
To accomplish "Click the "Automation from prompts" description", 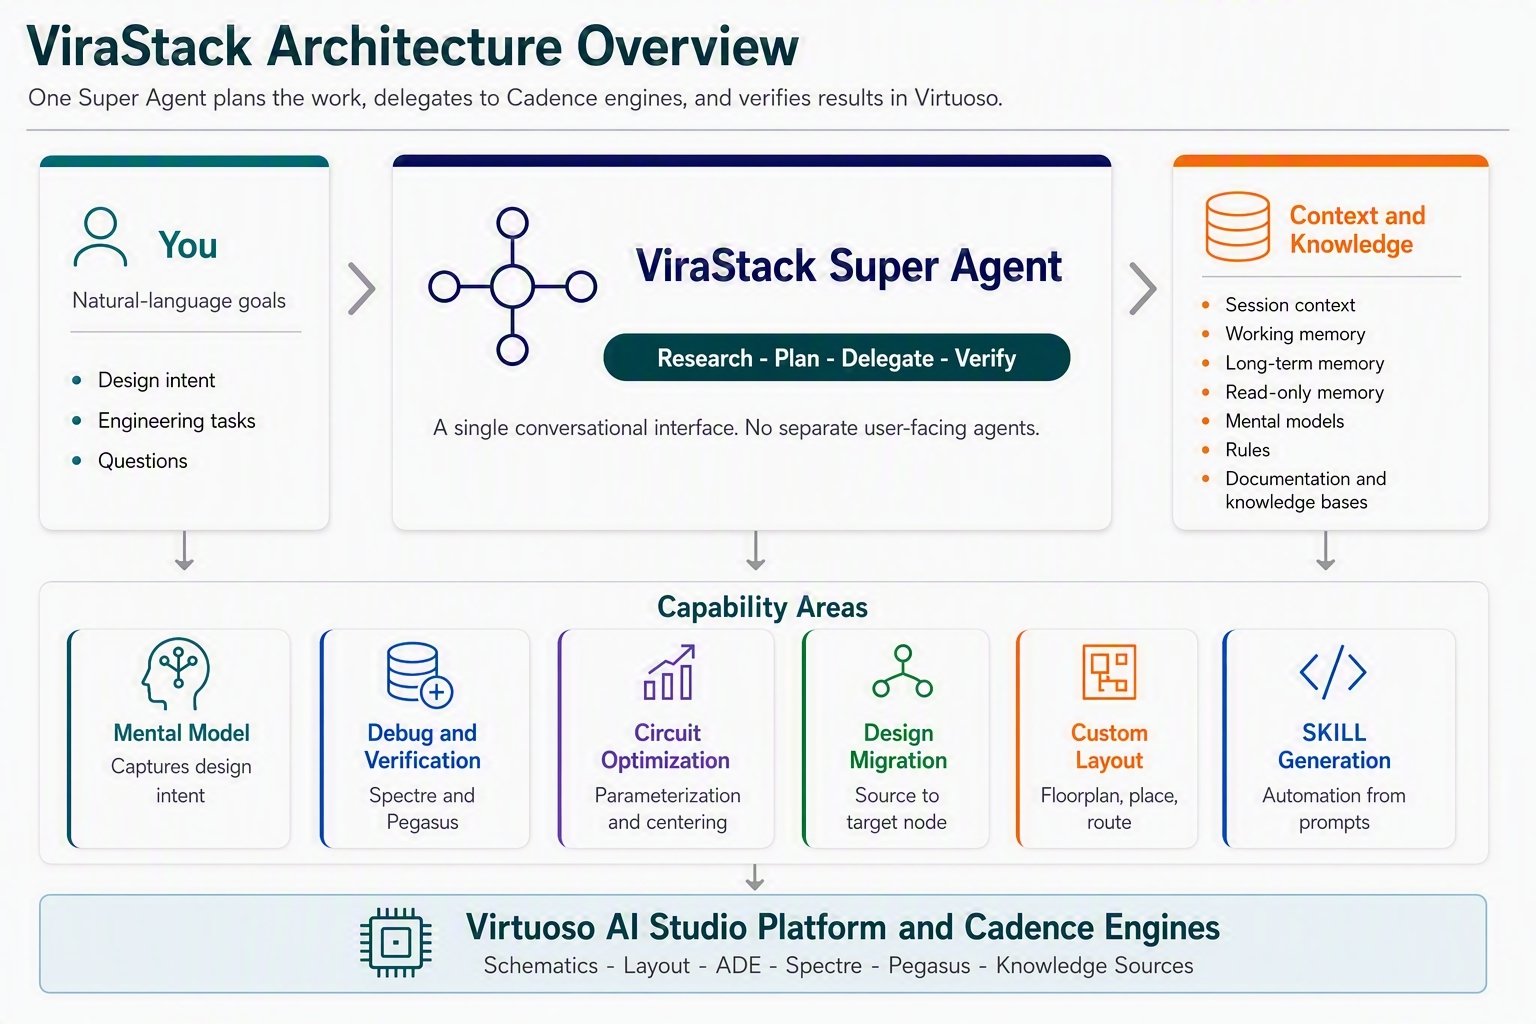I will click(x=1334, y=809).
